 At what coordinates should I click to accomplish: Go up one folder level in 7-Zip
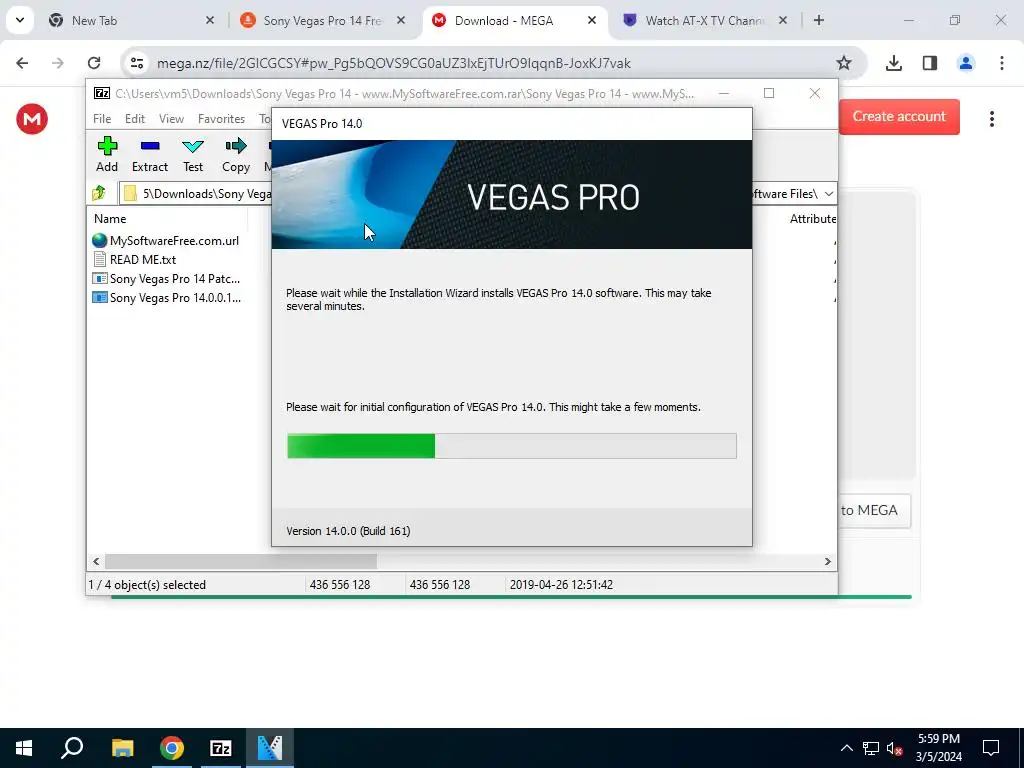99,193
